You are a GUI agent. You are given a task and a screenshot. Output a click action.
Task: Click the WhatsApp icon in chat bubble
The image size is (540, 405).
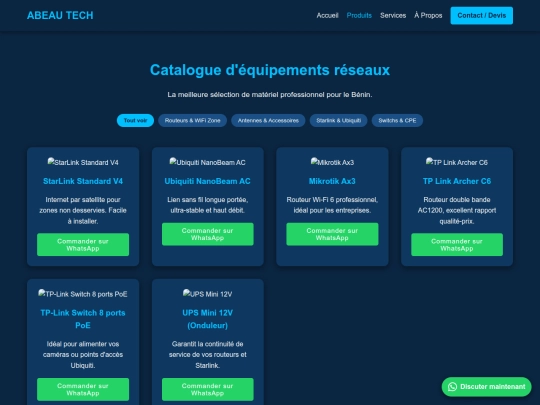[x=452, y=387]
